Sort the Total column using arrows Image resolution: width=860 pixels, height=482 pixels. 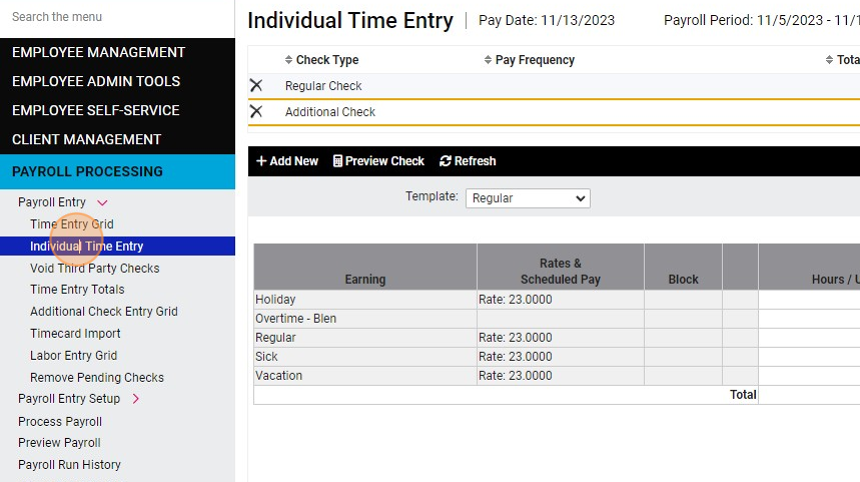pyautogui.click(x=829, y=60)
